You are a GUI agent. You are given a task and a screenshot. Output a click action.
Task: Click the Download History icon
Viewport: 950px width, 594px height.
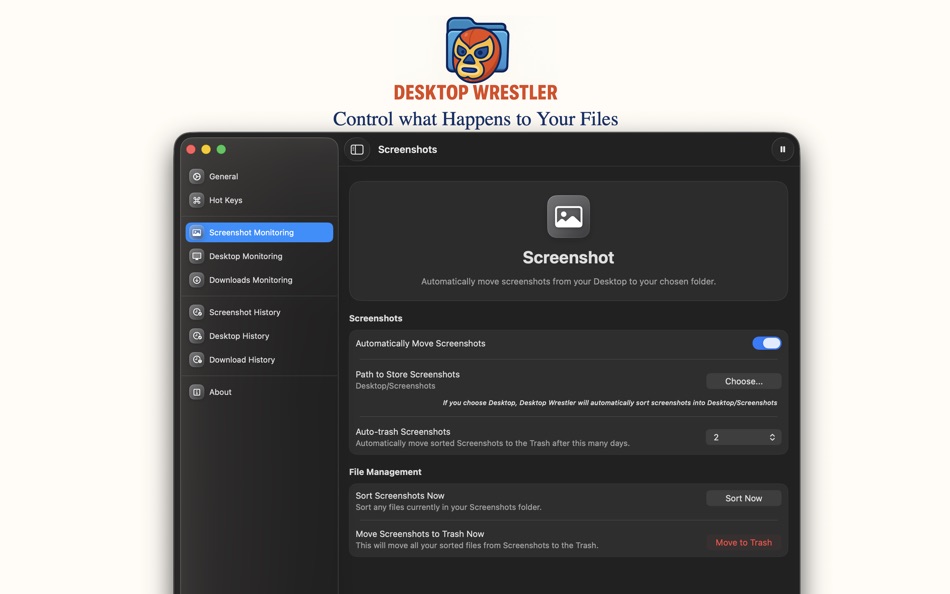click(x=196, y=359)
